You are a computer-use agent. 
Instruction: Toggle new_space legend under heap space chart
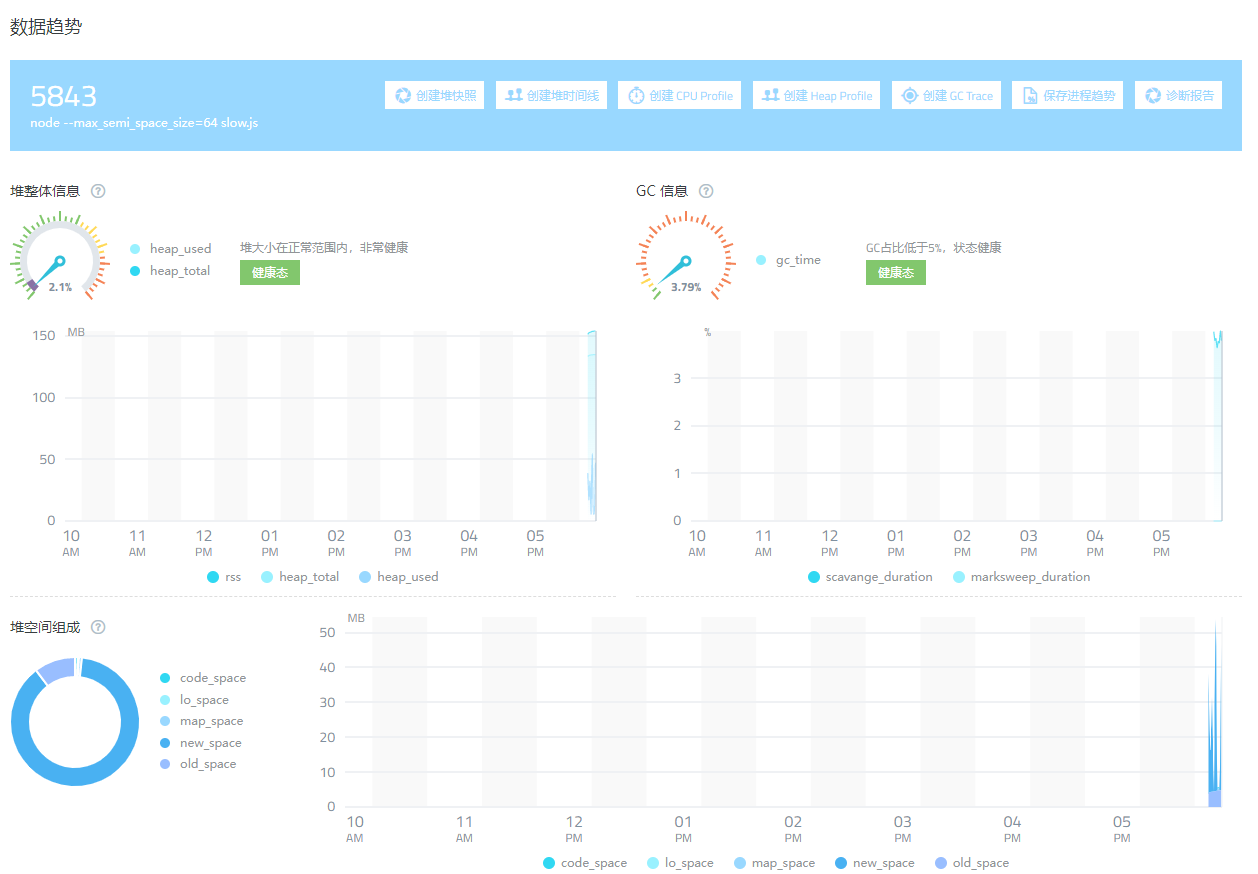(873, 863)
